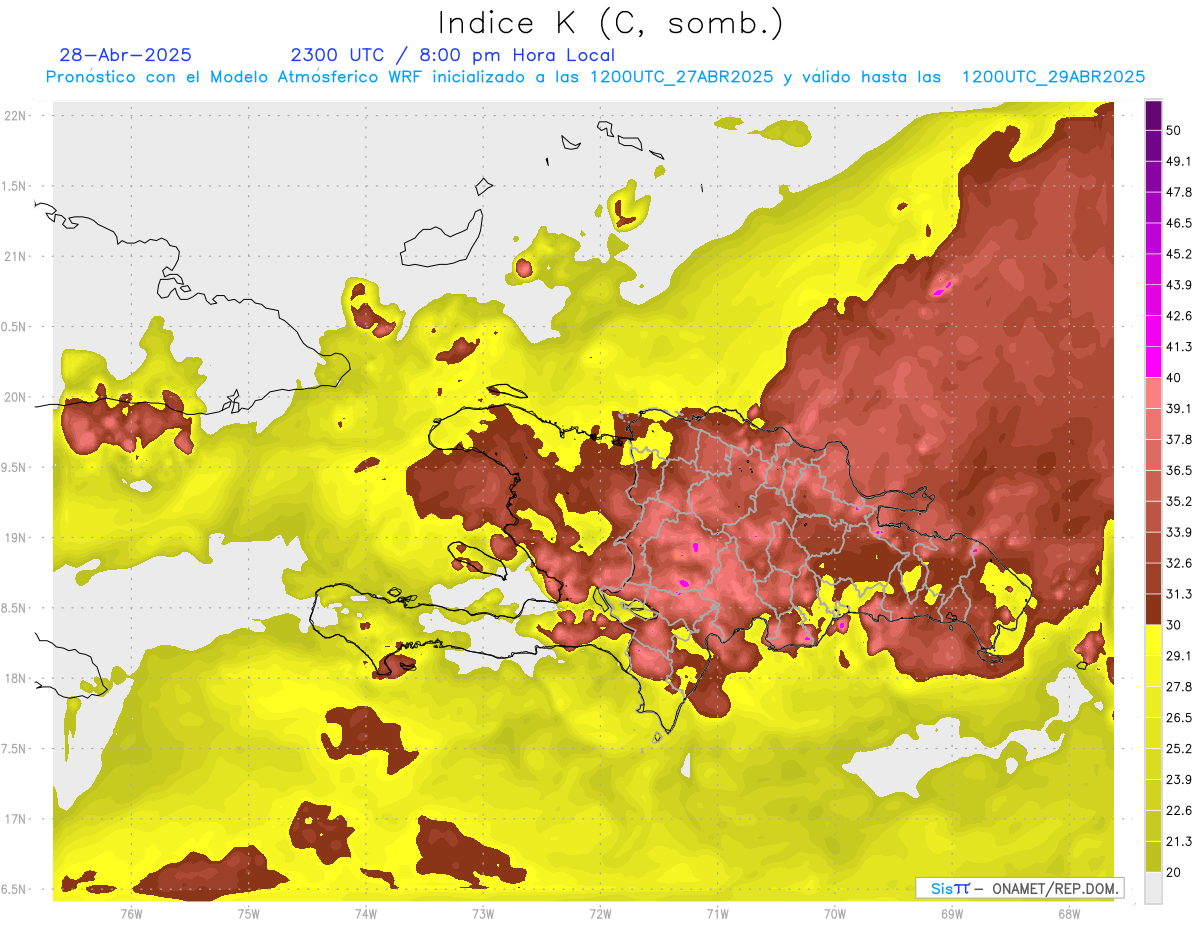Select the date text '28-Abr-2025'
Image resolution: width=1200 pixels, height=927 pixels.
click(x=126, y=55)
